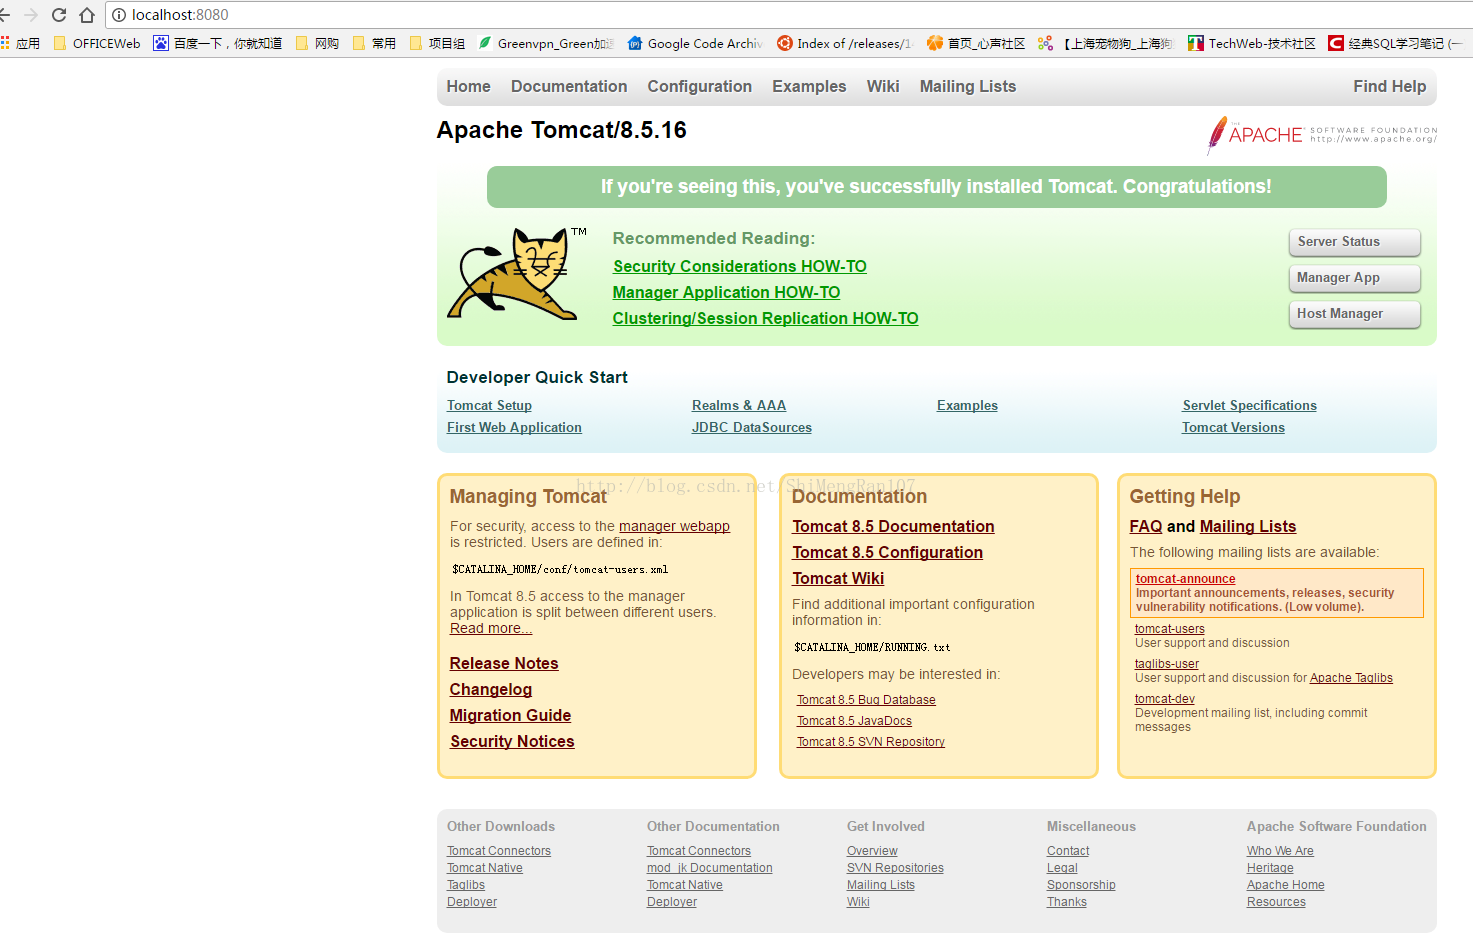Click the Host Manager button

(x=1355, y=314)
